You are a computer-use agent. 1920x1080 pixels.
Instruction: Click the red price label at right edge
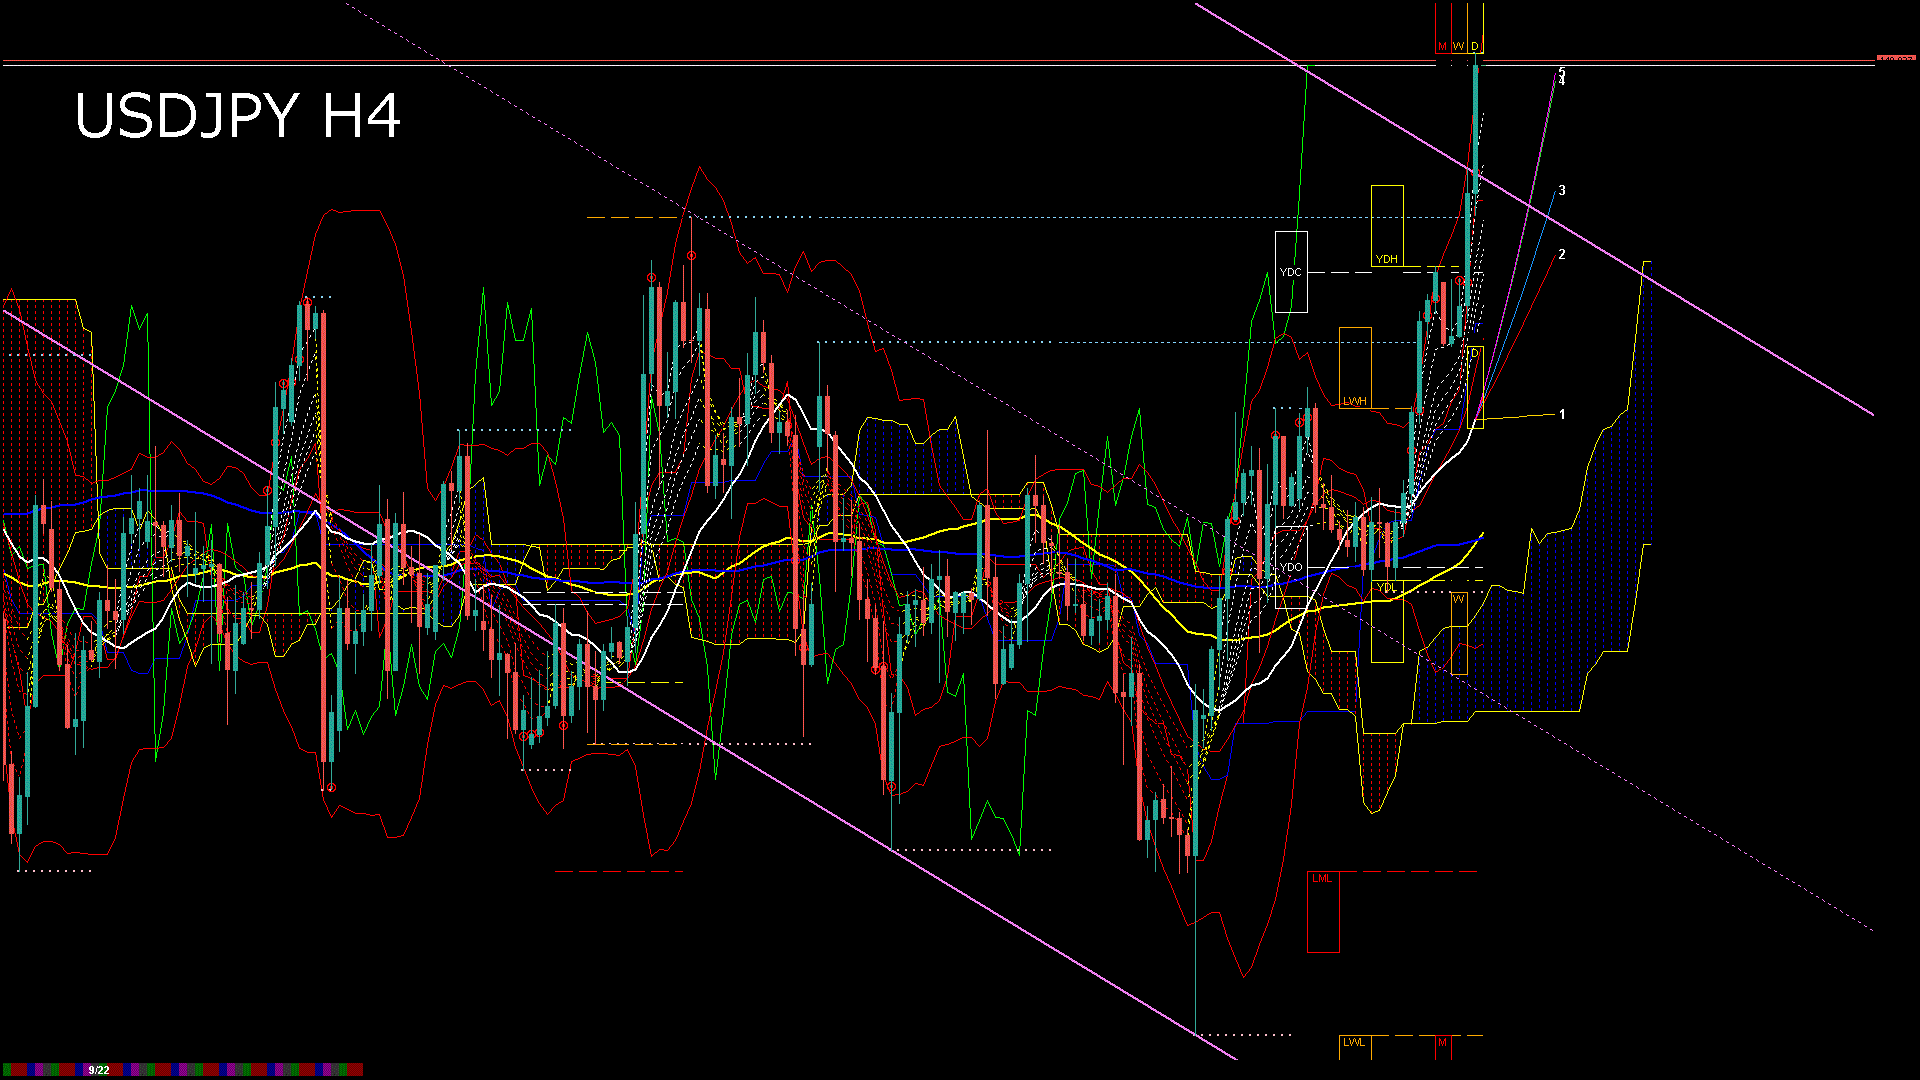(x=1895, y=59)
